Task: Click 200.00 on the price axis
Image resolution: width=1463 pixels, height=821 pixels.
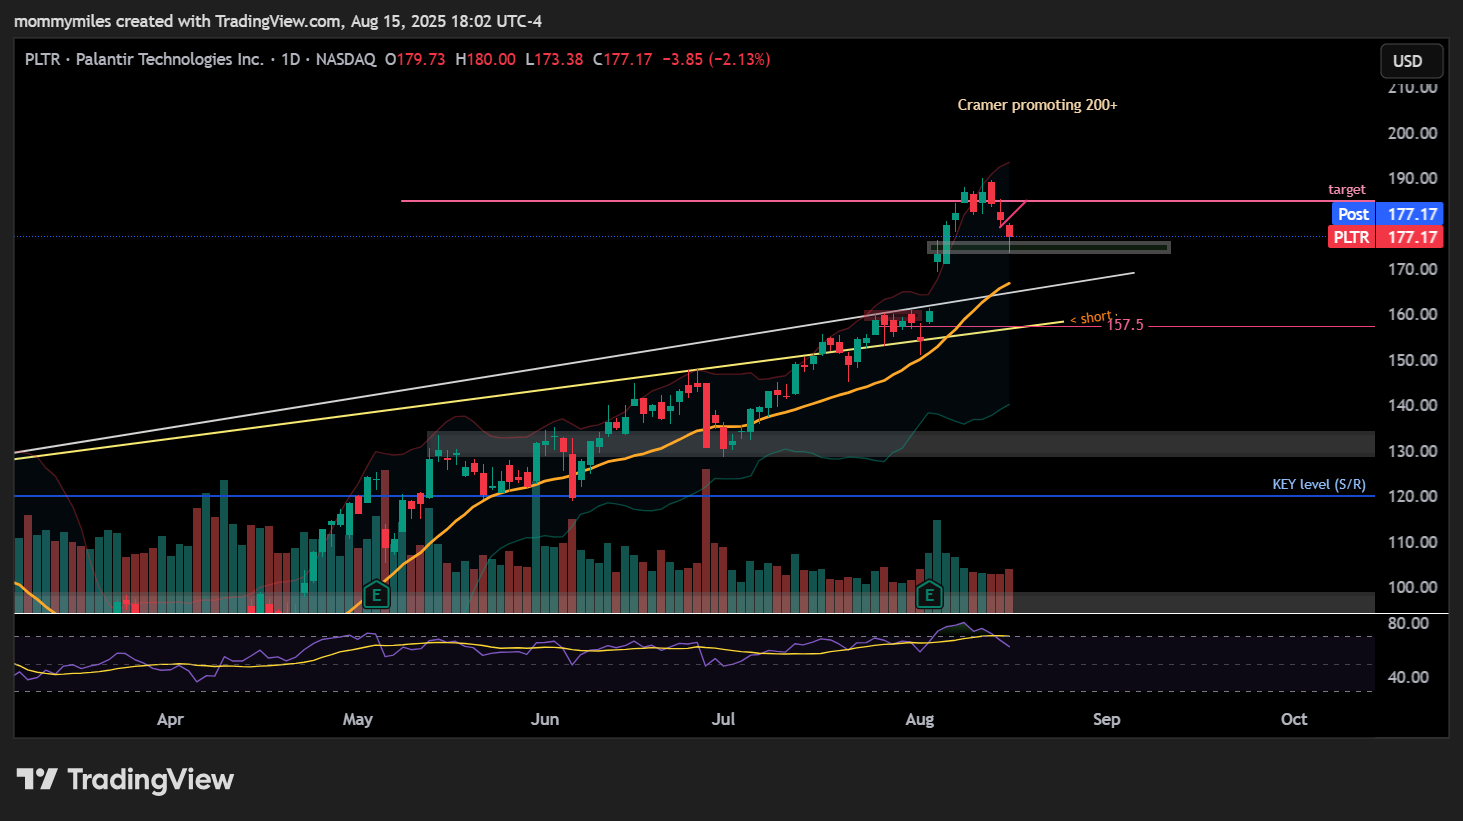Action: pos(1412,133)
